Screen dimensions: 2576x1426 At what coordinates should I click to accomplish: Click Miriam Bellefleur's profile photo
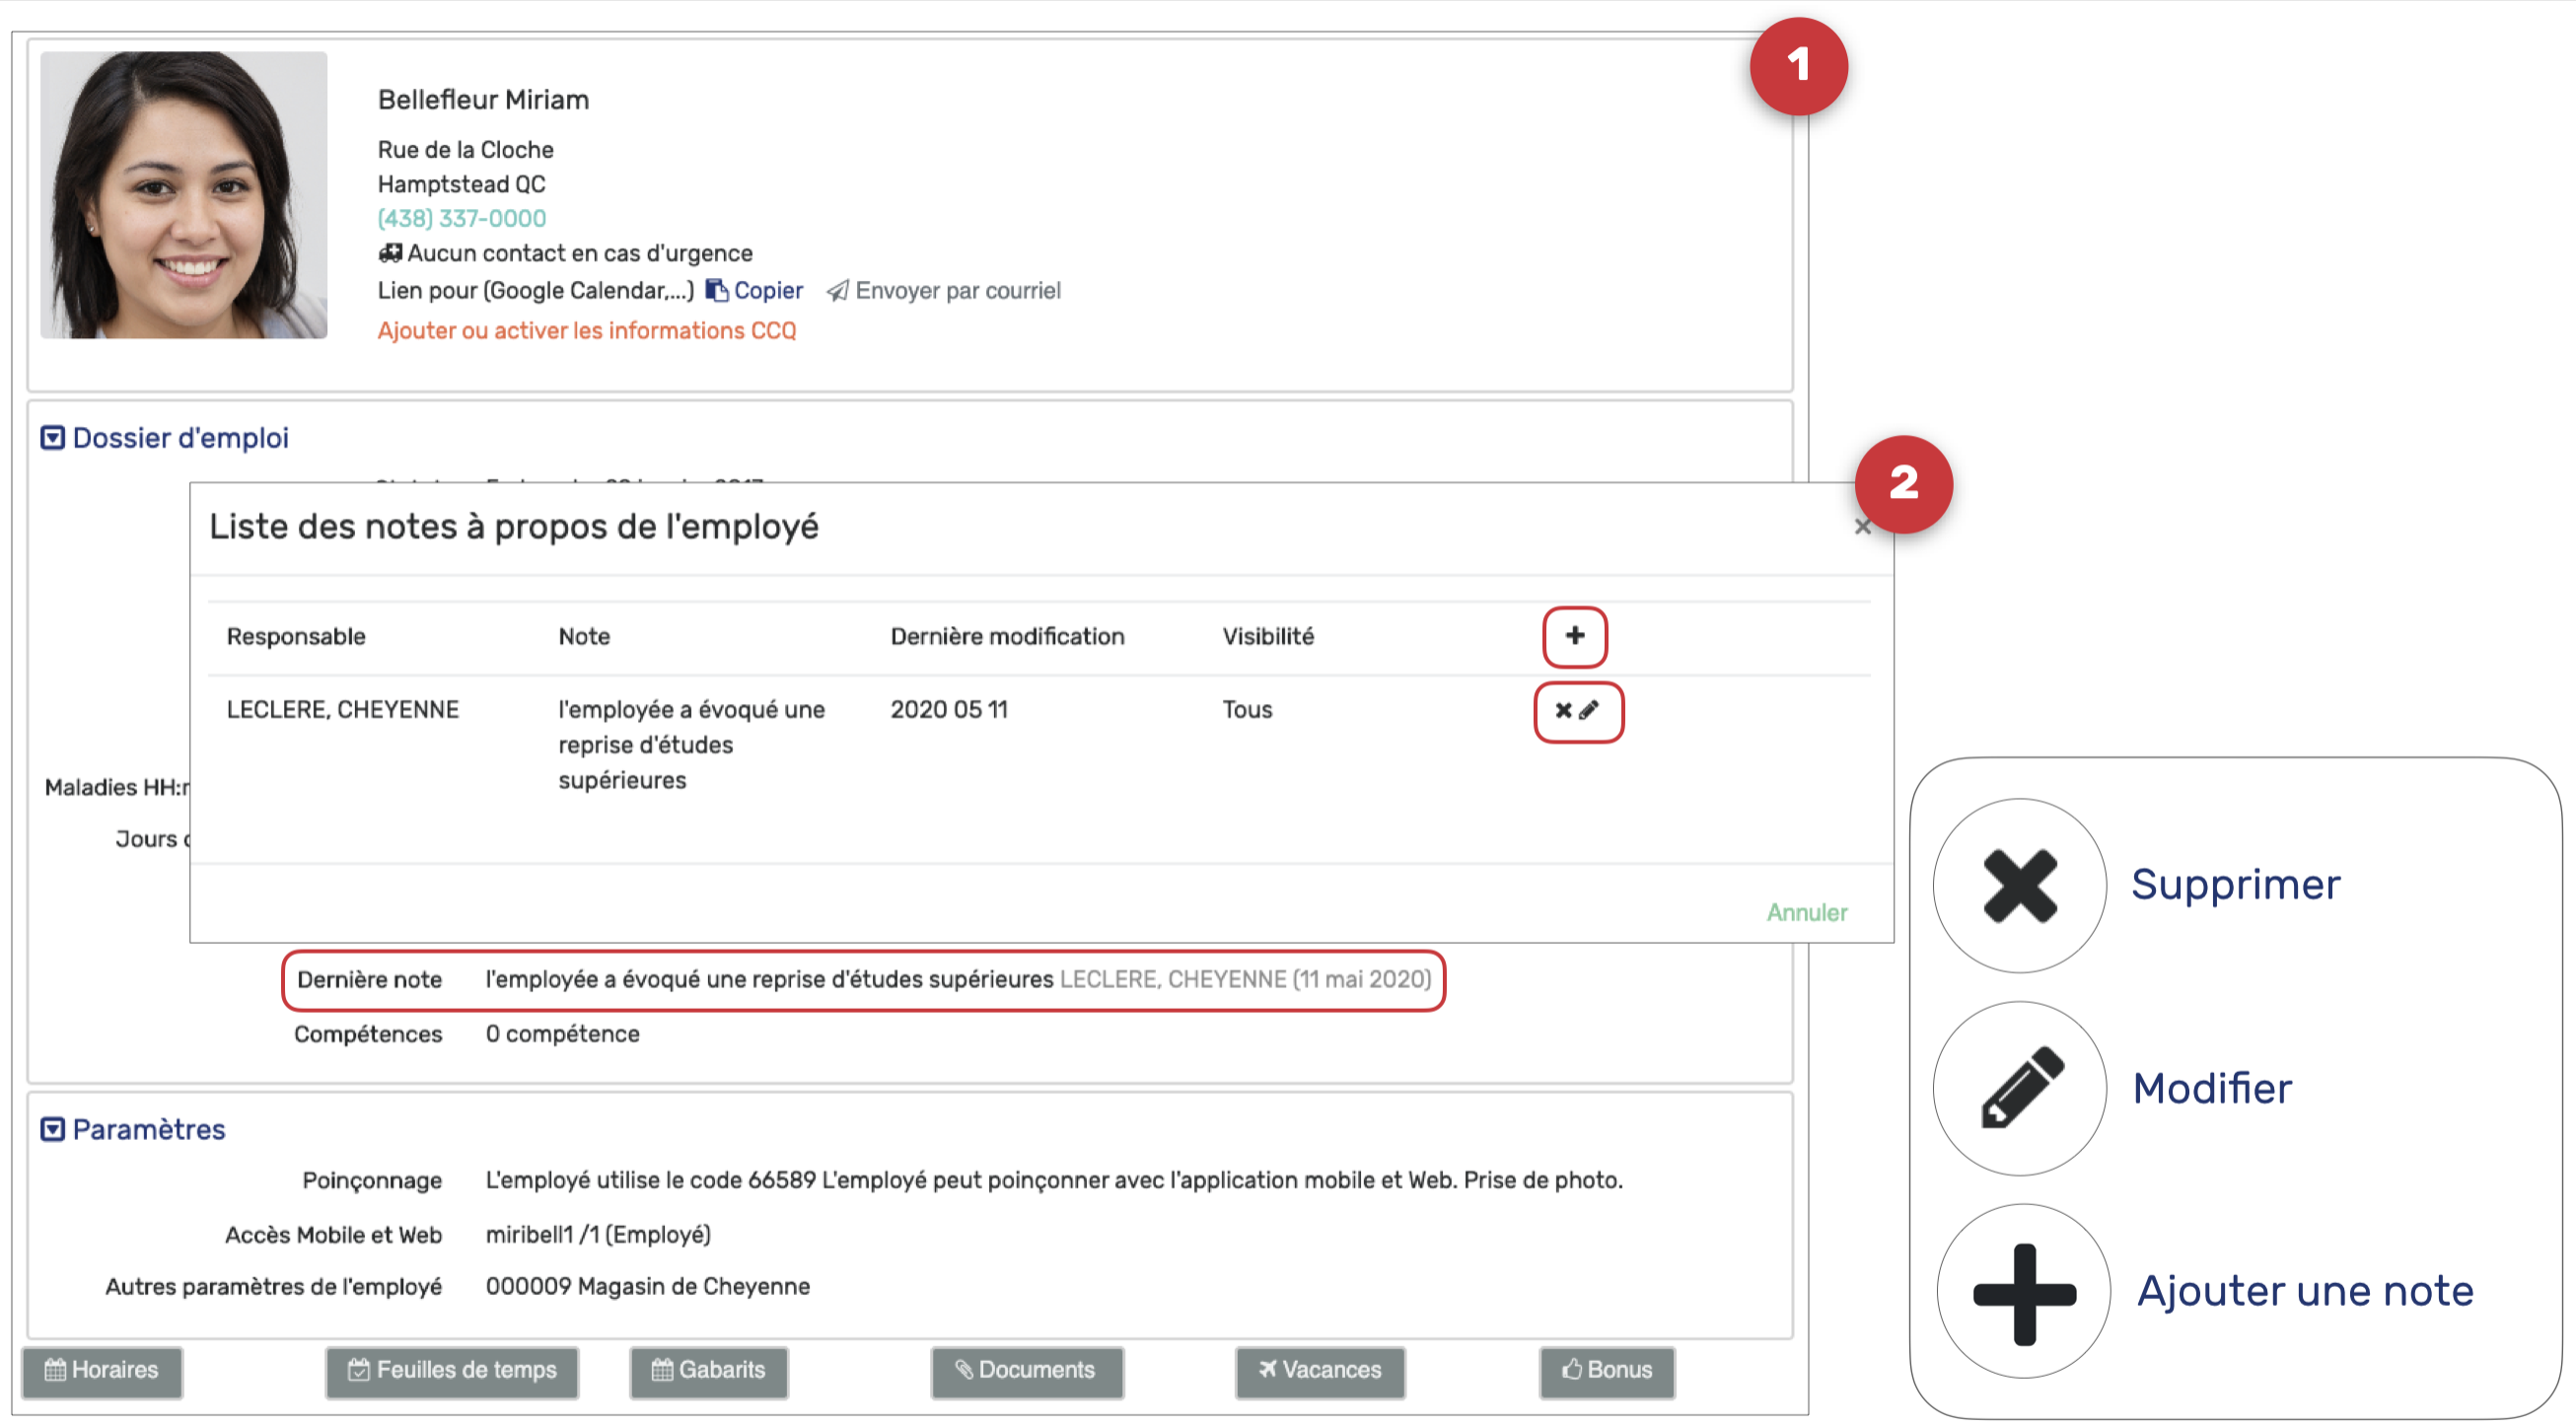[x=184, y=195]
